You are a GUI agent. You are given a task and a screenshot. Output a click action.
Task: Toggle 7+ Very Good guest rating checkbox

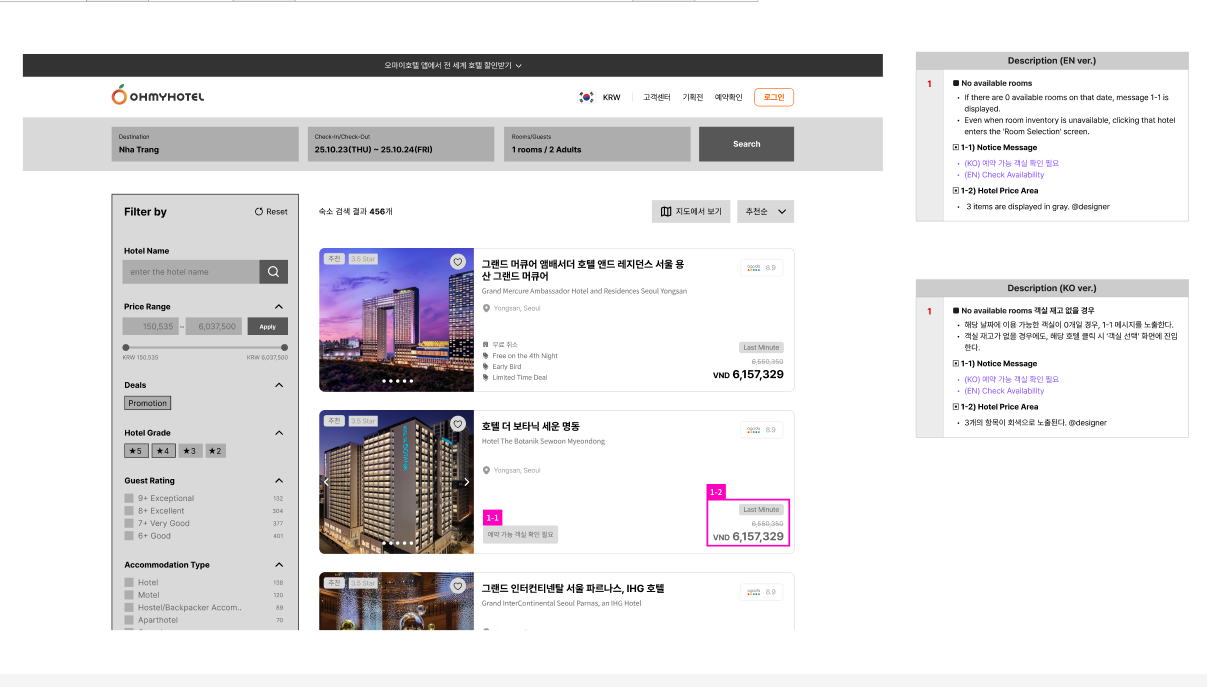[x=129, y=523]
